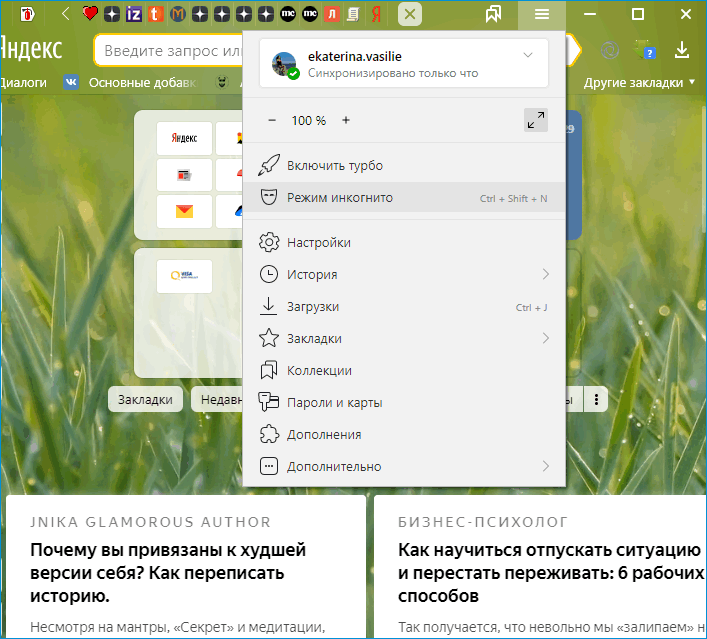Click the 100 % zoom value
Viewport: 707px width, 639px height.
coord(309,120)
